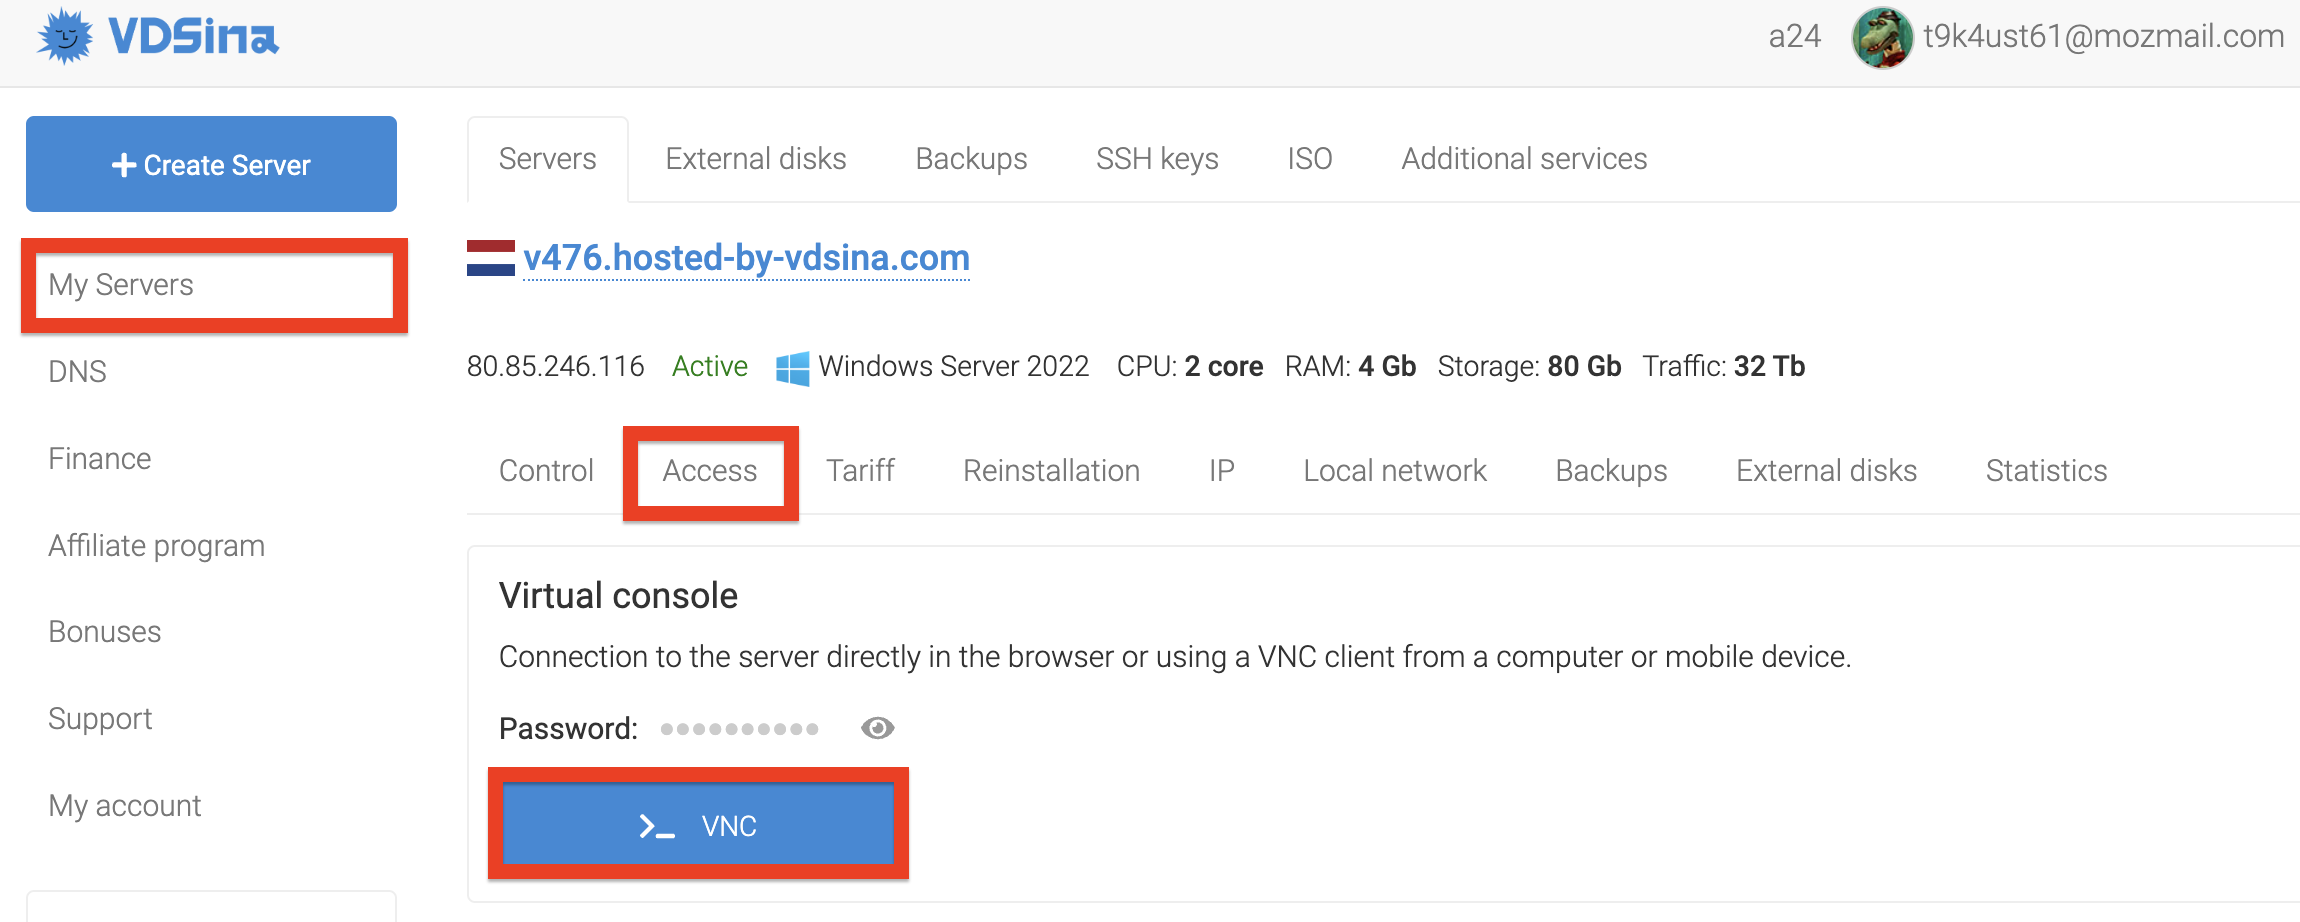Open the Local network tab
Viewport: 2300px width, 922px height.
coord(1395,470)
